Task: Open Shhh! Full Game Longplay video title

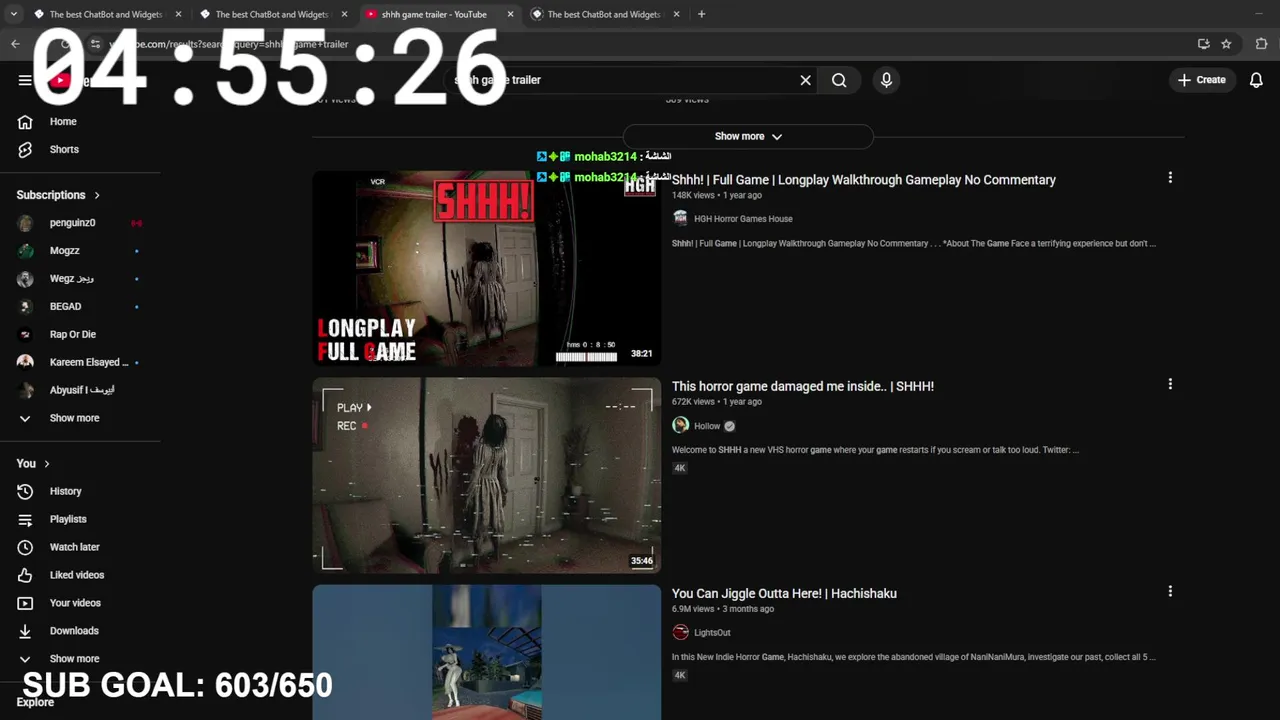Action: pyautogui.click(x=864, y=180)
